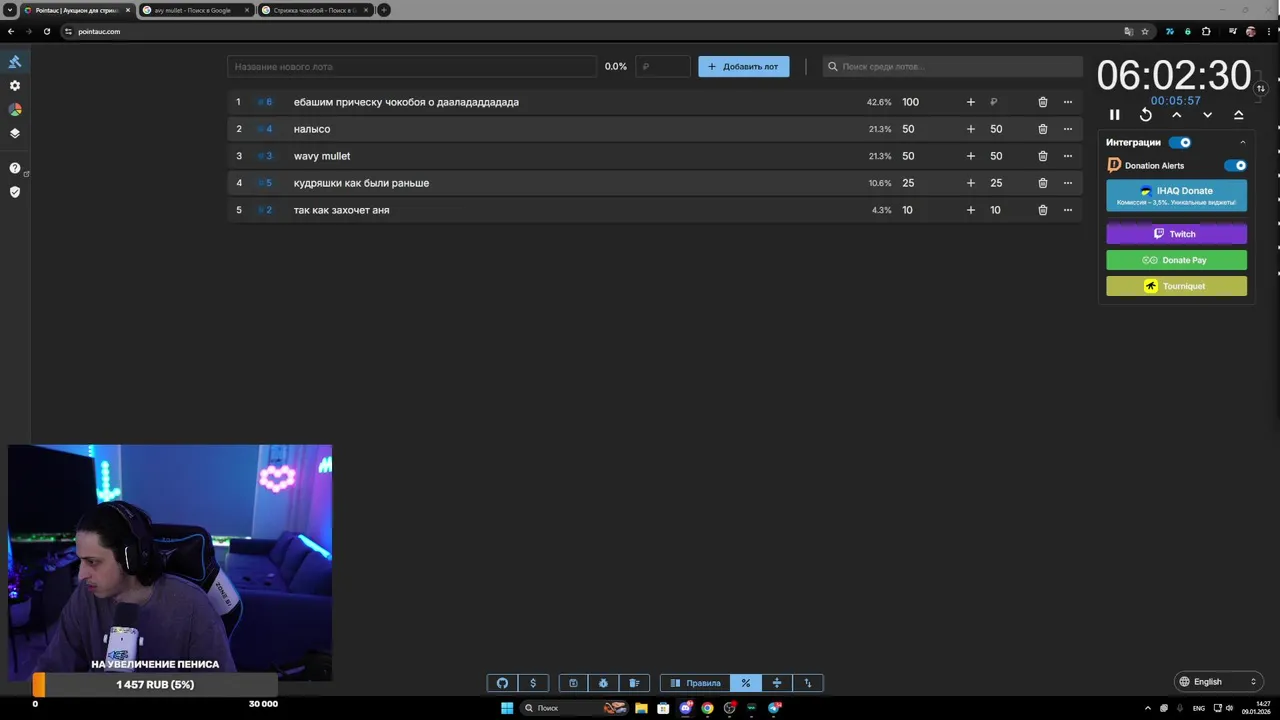Click plus on the first lot row
The width and height of the screenshot is (1280, 720).
(970, 102)
